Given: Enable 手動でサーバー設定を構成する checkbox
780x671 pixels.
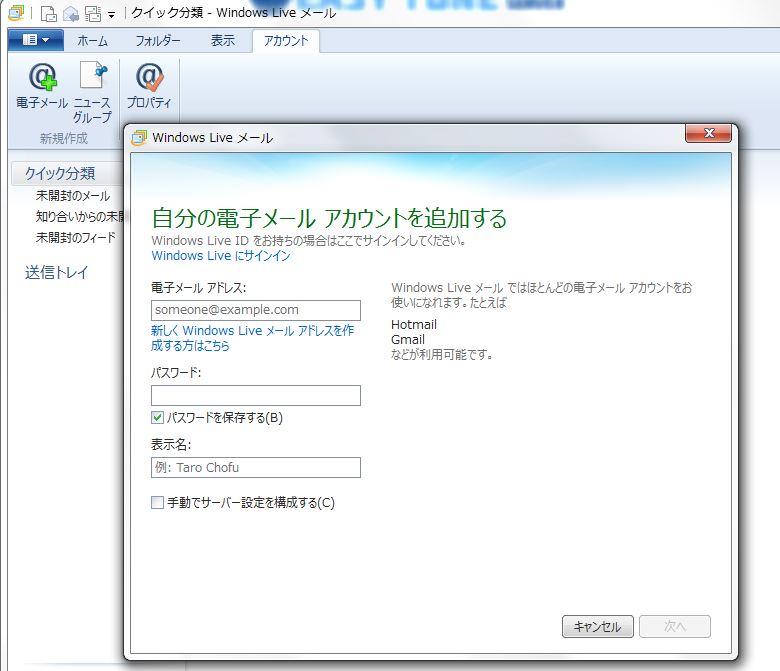Looking at the screenshot, I should tap(157, 503).
